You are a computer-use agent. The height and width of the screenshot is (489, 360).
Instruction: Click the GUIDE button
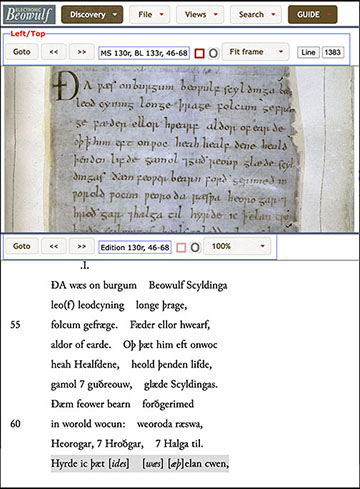[x=313, y=15]
